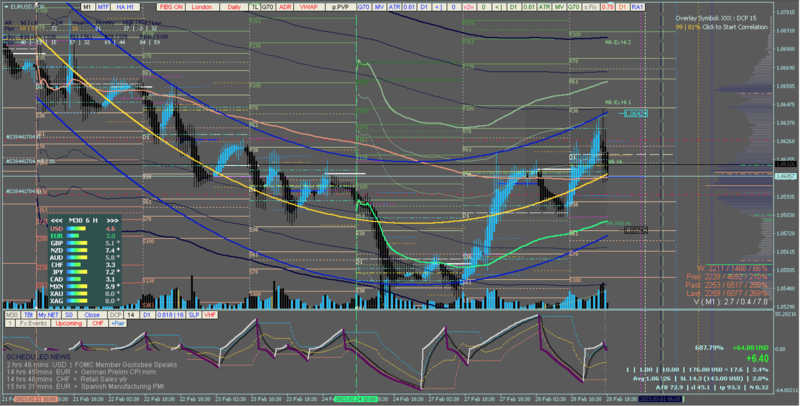Select the M1 timeframe button

pyautogui.click(x=87, y=7)
